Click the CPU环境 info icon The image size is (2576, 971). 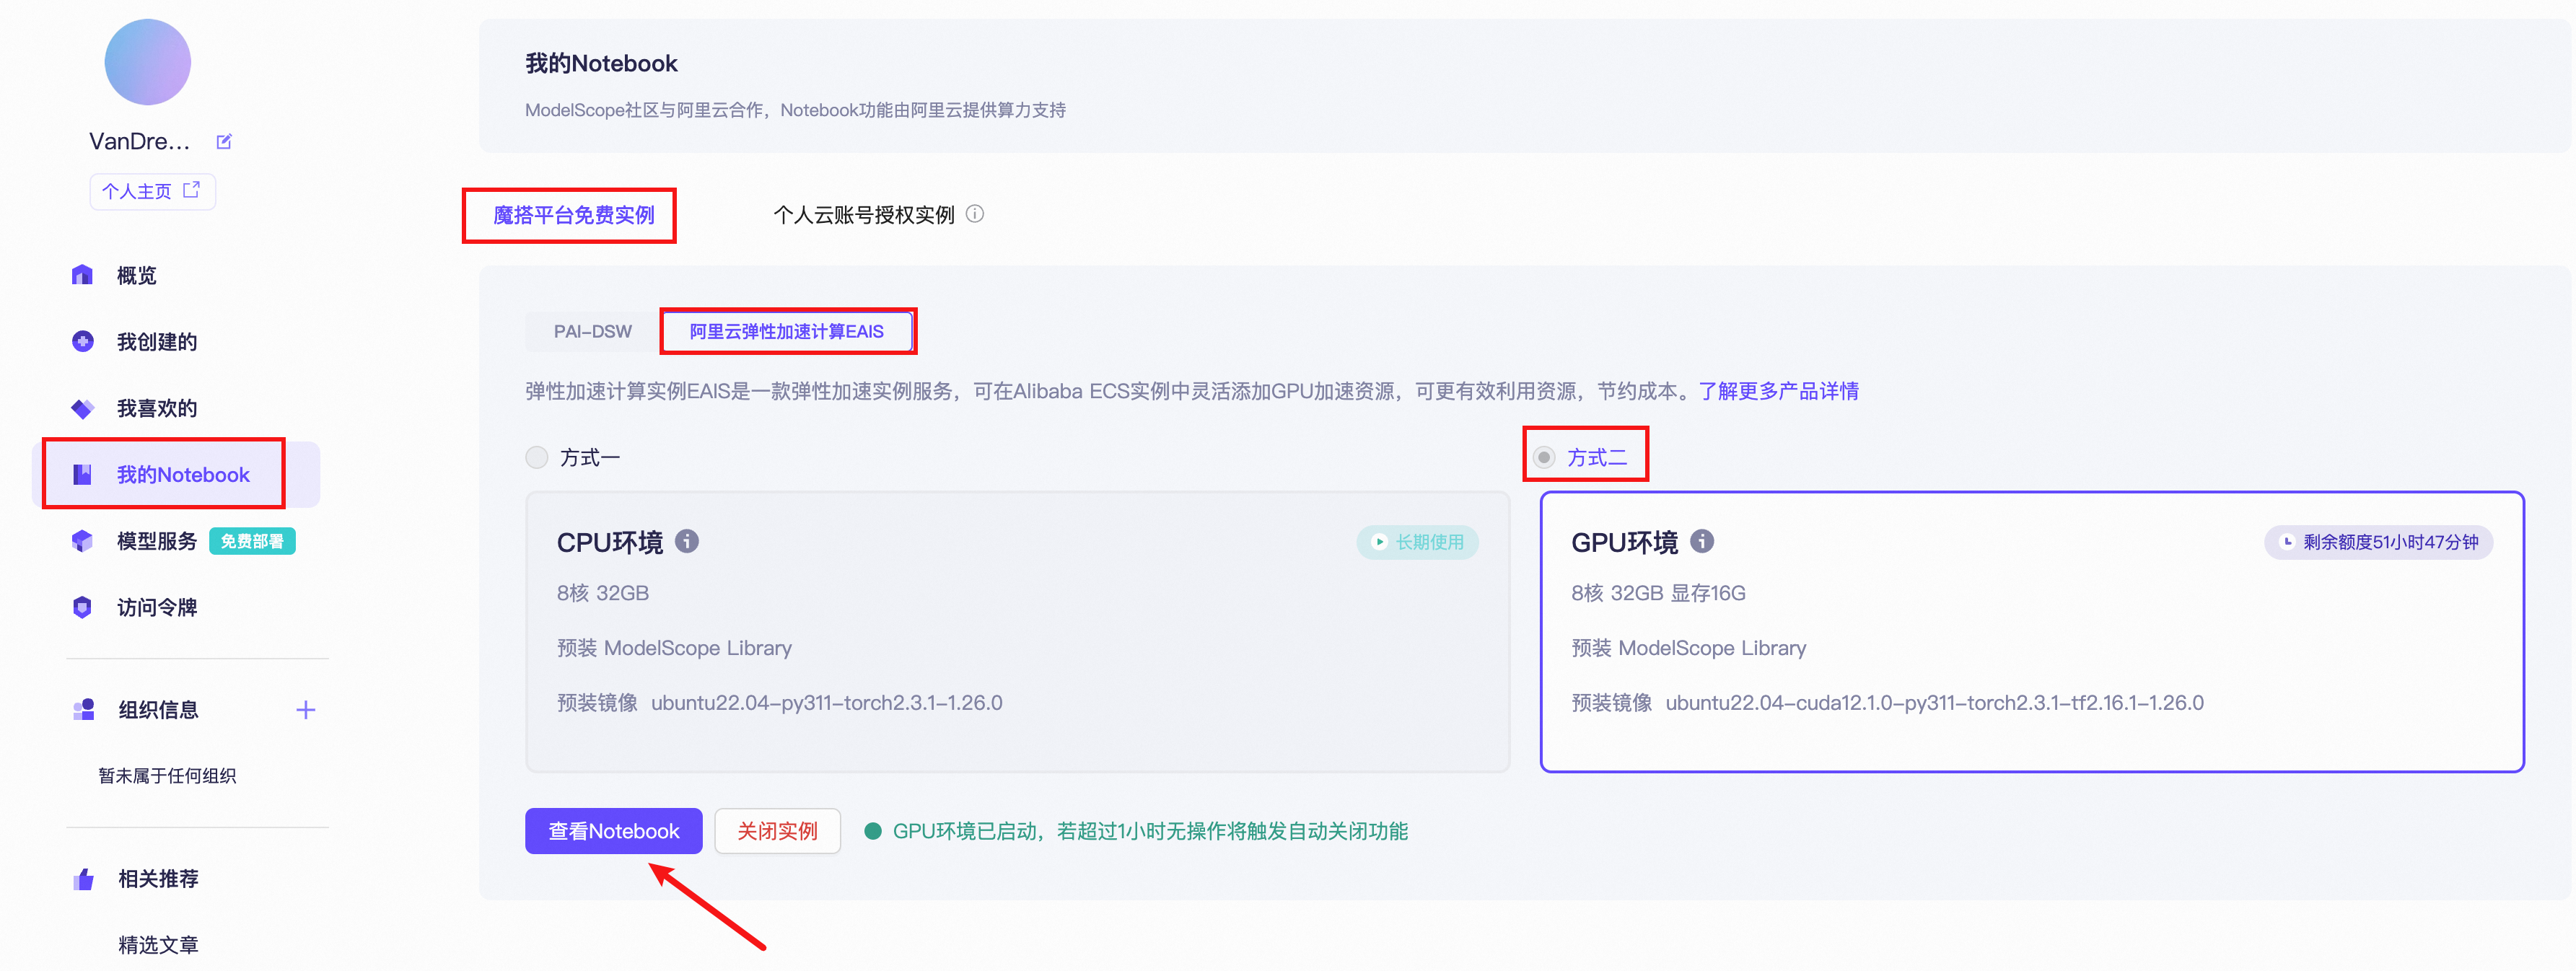(x=687, y=541)
